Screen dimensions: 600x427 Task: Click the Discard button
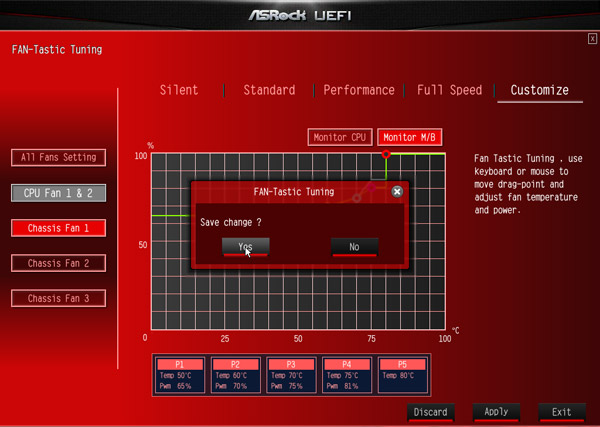430,412
